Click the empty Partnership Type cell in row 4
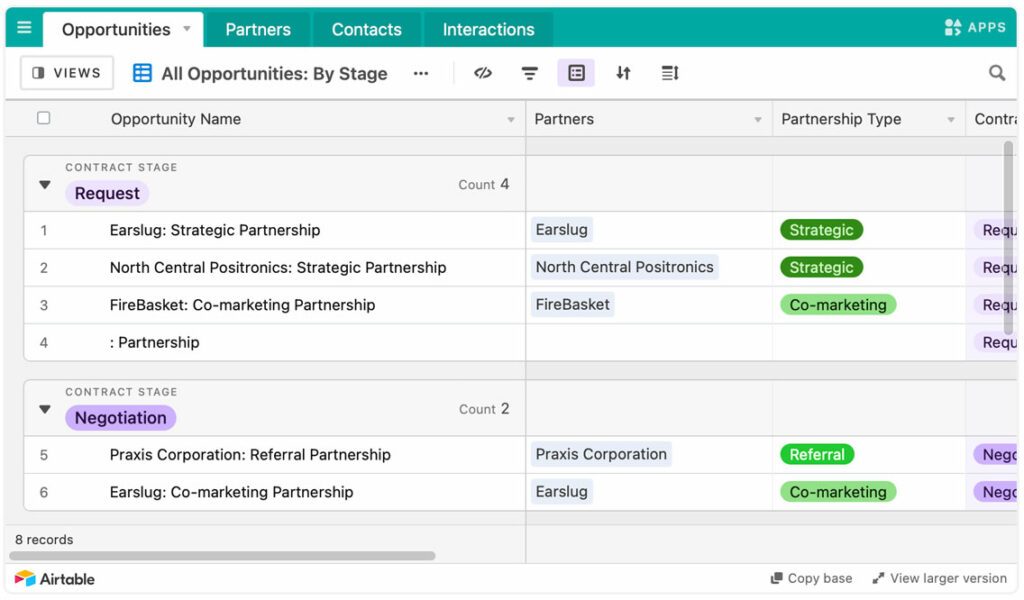1024x600 pixels. (x=869, y=342)
